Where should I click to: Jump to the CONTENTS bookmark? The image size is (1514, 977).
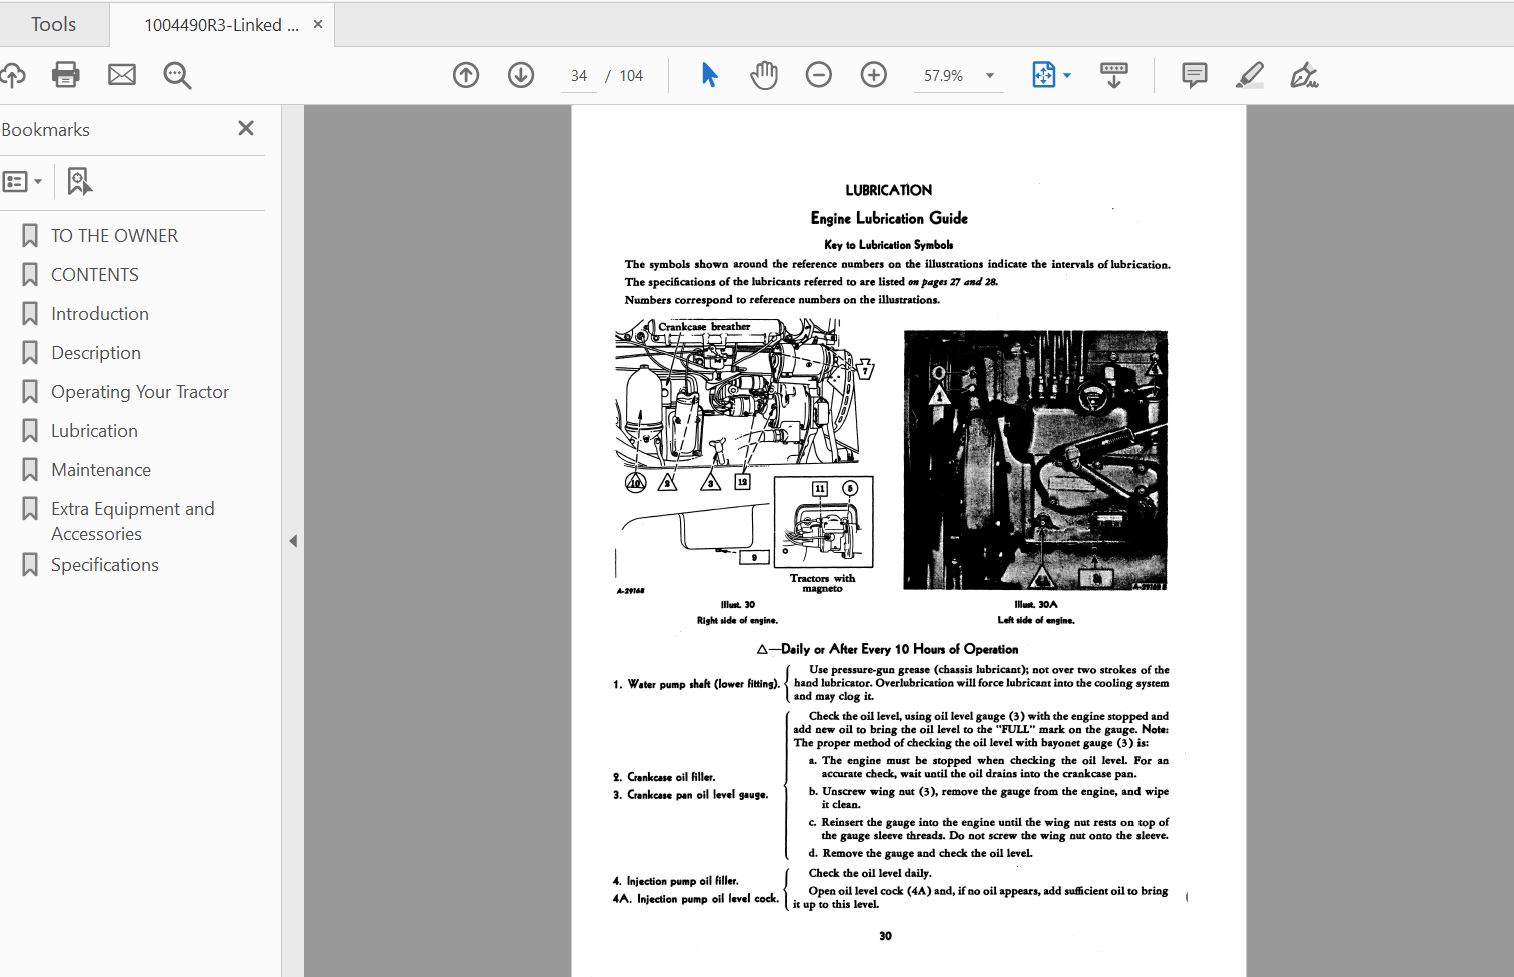[95, 275]
